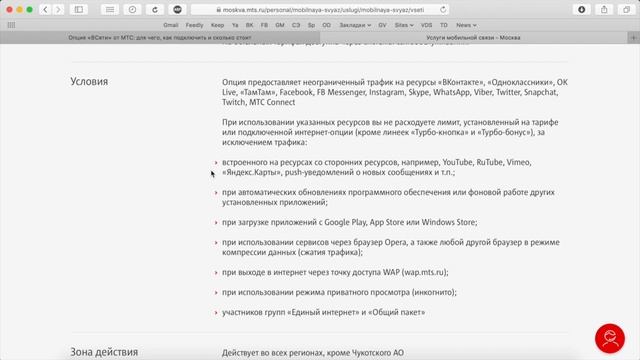Image resolution: width=640 pixels, height=360 pixels.
Task: Click the bullet about «Единый интернет» и «Общий пакет»
Action: tap(323, 312)
